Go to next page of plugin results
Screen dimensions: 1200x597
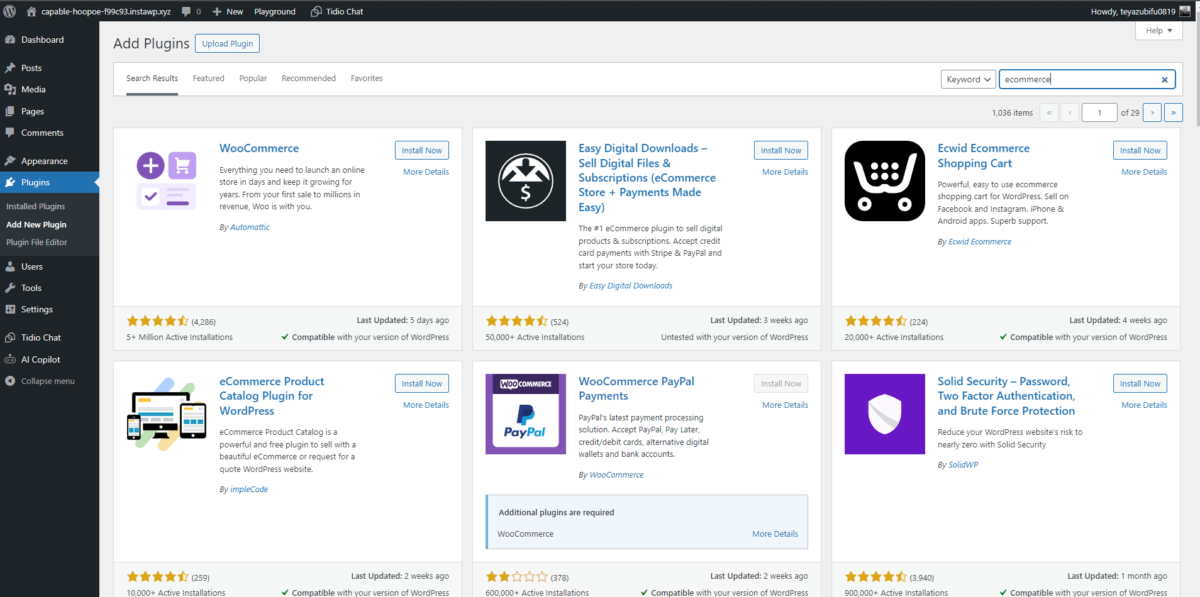1152,113
